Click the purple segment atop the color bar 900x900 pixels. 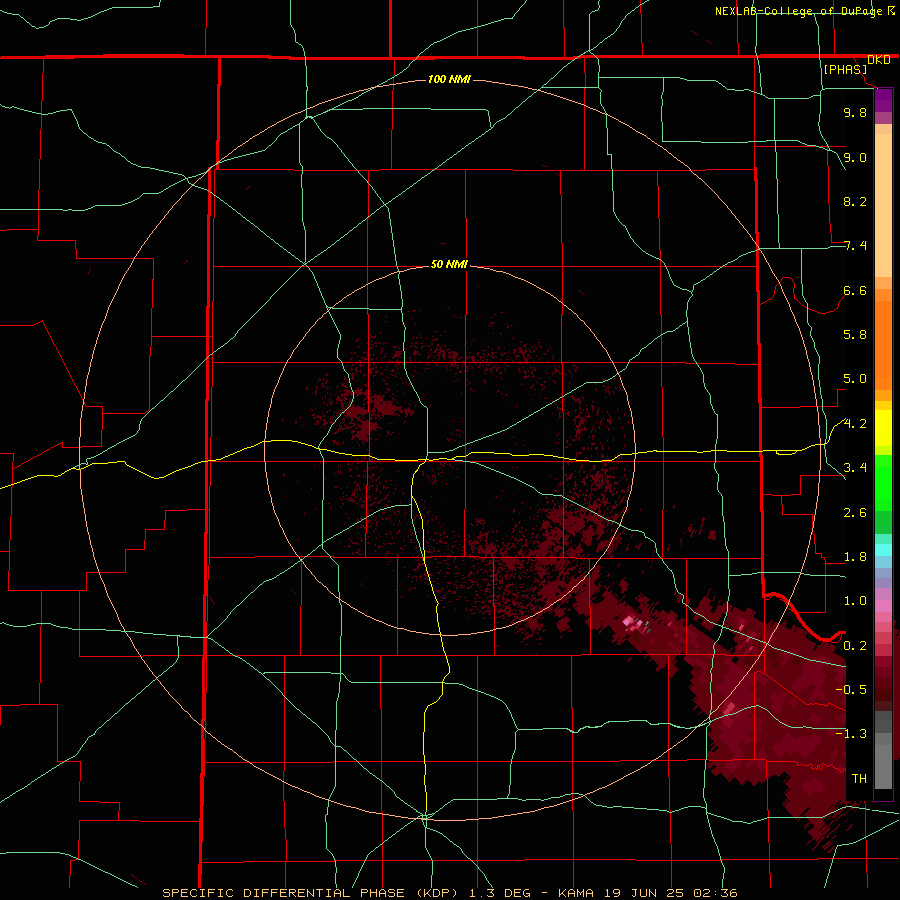pos(883,100)
